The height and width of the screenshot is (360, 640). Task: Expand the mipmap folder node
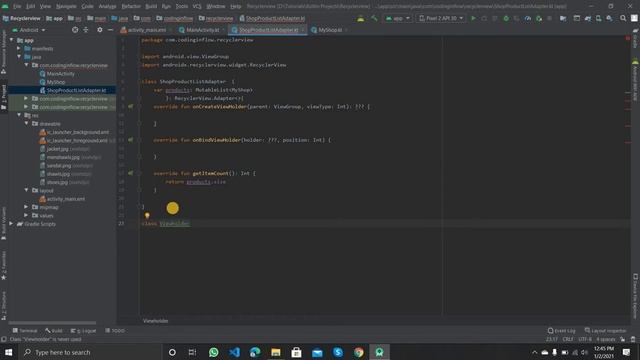click(x=27, y=207)
